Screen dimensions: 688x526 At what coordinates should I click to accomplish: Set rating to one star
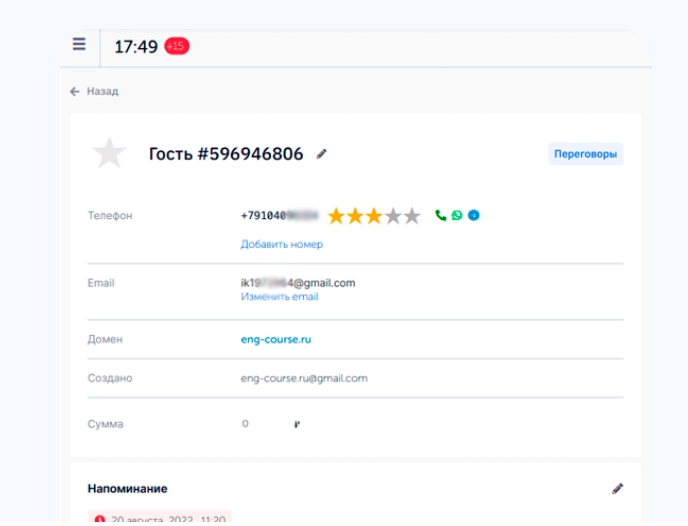pyautogui.click(x=336, y=216)
